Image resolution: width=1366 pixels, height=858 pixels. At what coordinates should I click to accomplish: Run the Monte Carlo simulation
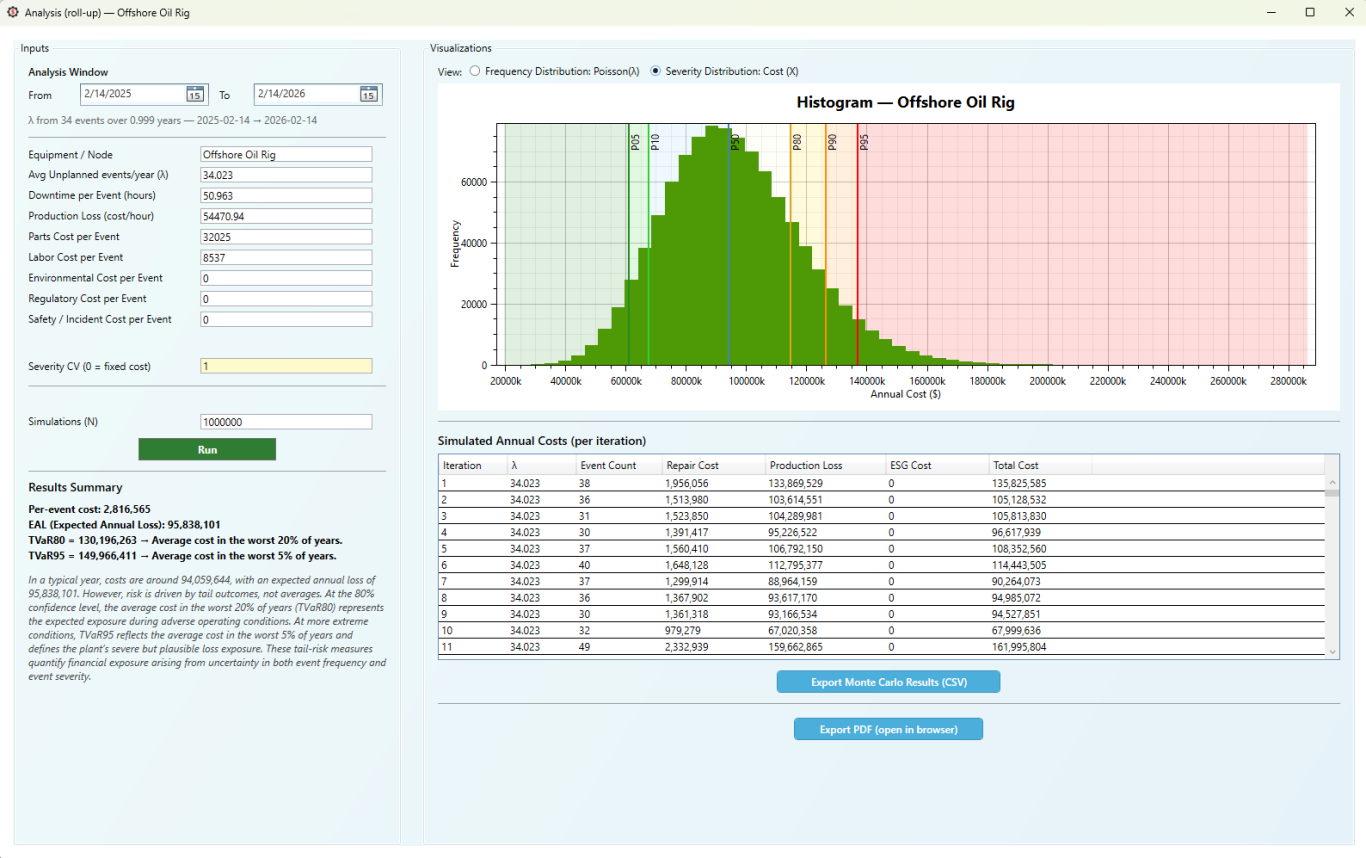pyautogui.click(x=207, y=450)
